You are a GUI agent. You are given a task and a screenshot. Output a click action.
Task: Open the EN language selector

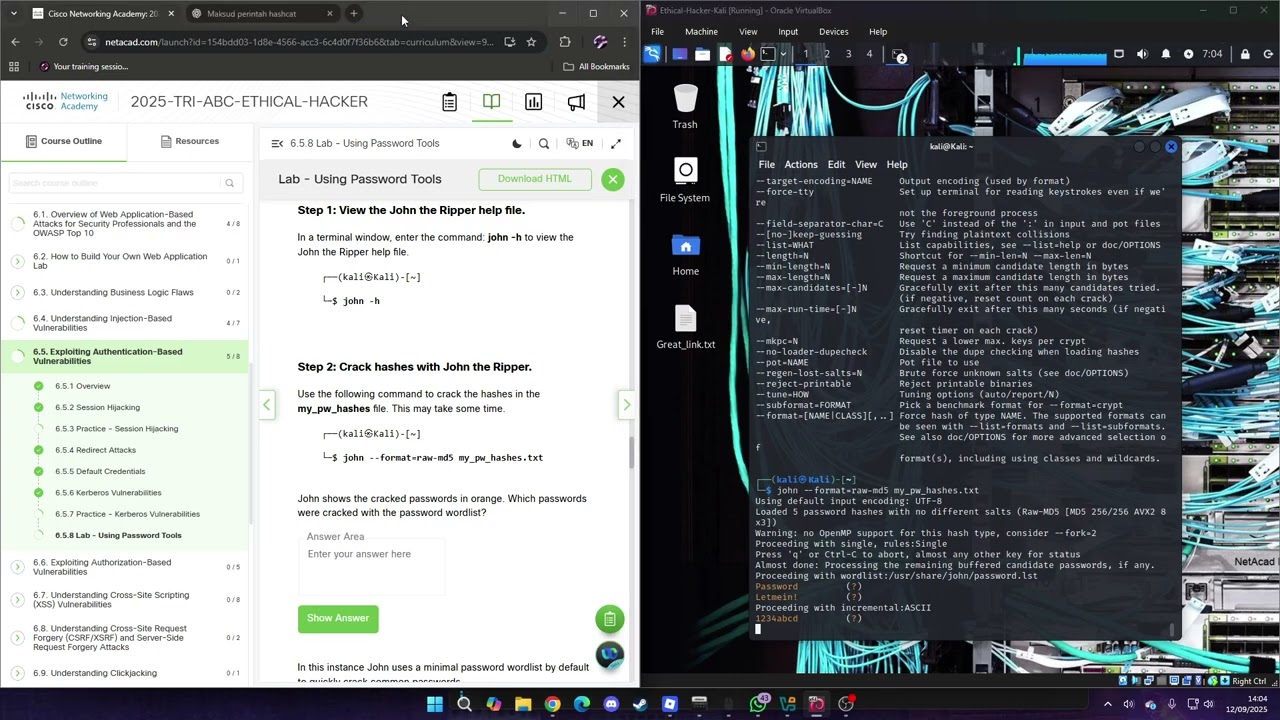[580, 143]
